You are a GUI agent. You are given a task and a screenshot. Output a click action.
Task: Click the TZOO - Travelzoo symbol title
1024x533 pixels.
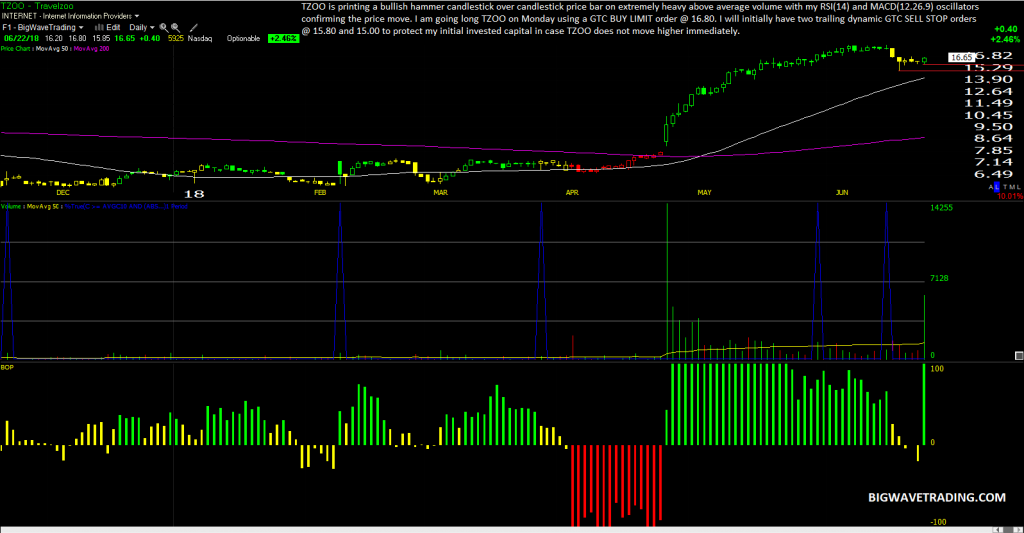[x=37, y=6]
